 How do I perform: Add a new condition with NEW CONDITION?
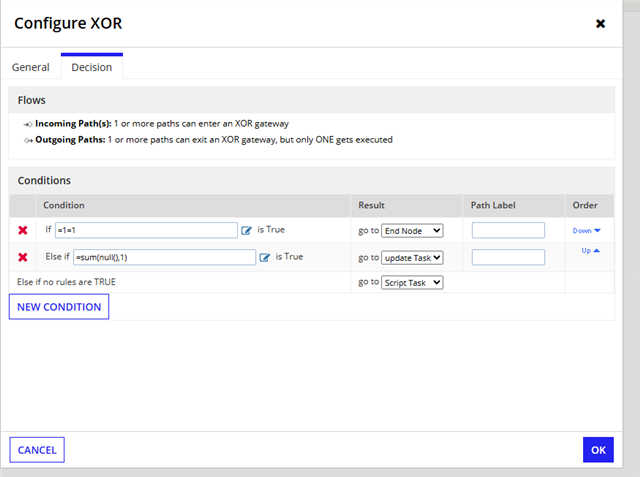[x=59, y=307]
